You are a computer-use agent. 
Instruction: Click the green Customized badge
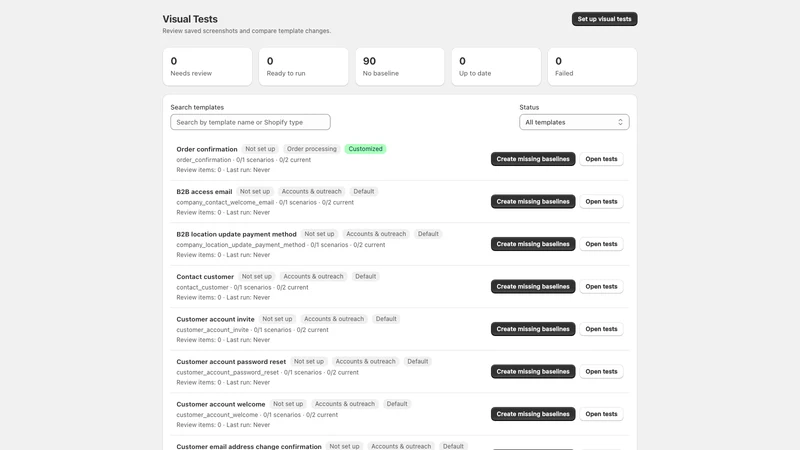[365, 149]
